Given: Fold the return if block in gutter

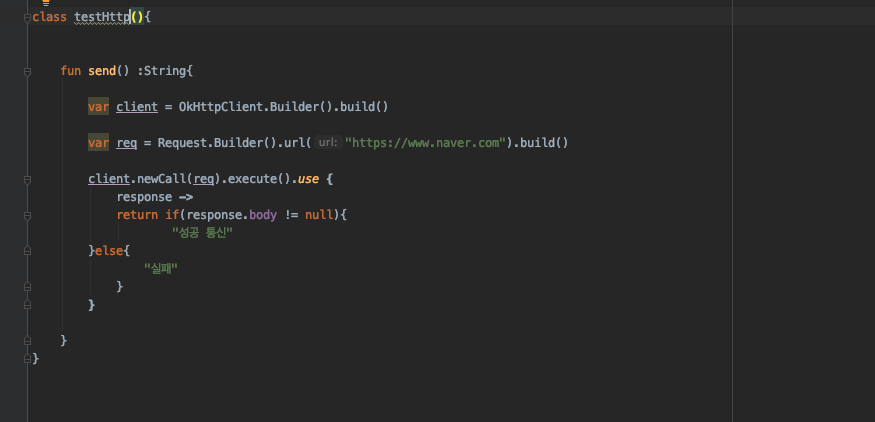Looking at the screenshot, I should point(27,215).
